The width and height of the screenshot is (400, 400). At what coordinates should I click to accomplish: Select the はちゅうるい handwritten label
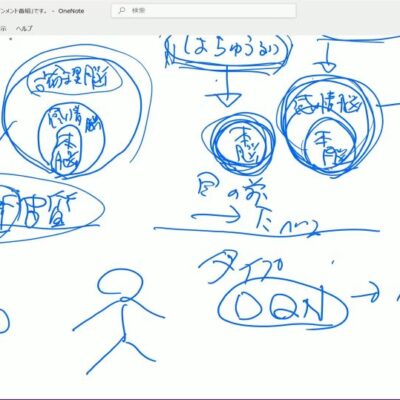[230, 50]
